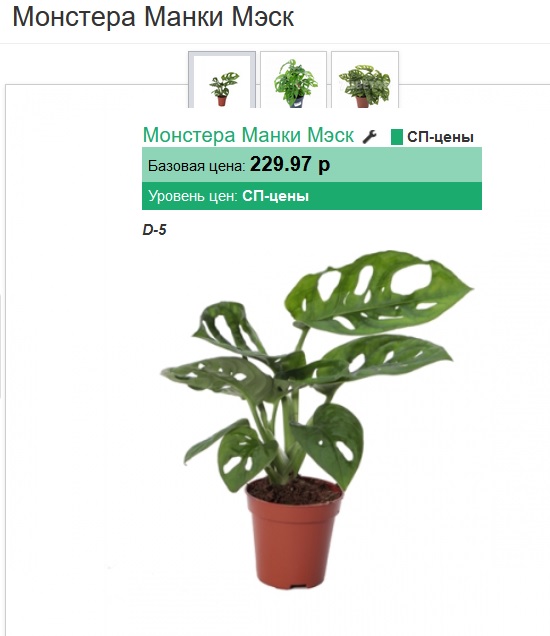Click the Уровень цен label
Viewport: 550px width, 636px height.
tap(193, 196)
